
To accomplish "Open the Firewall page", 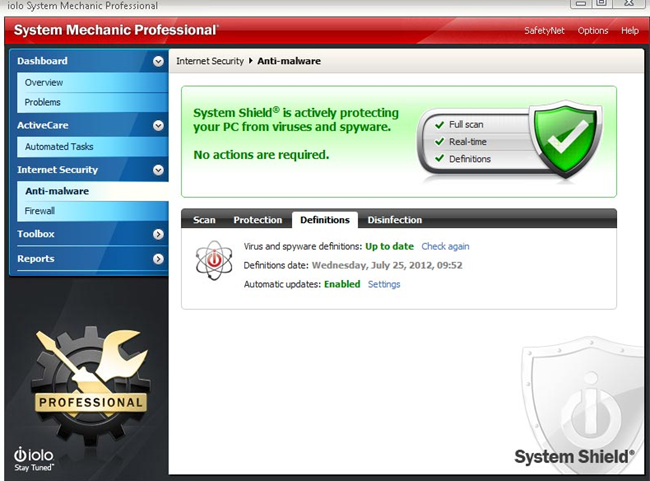I will coord(92,211).
